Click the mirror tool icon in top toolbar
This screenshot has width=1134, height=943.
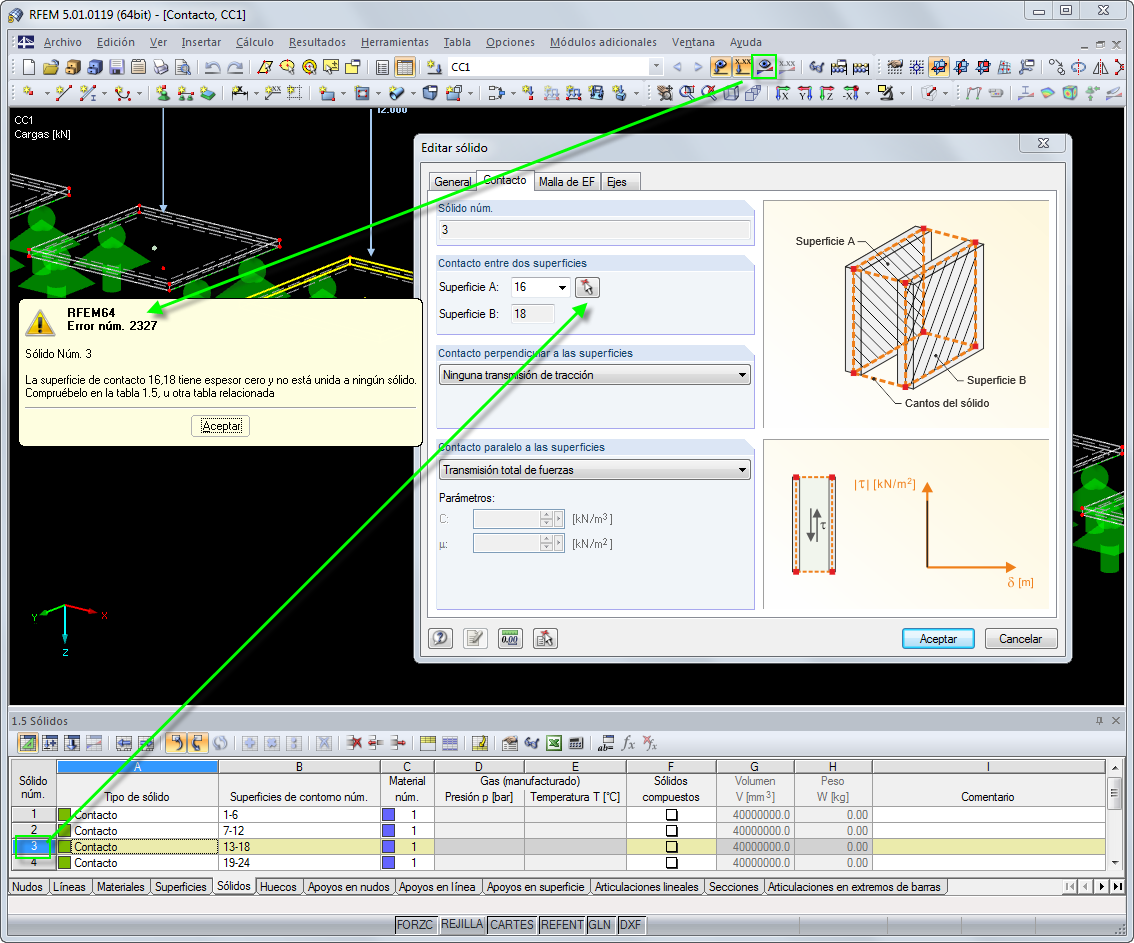click(1100, 67)
